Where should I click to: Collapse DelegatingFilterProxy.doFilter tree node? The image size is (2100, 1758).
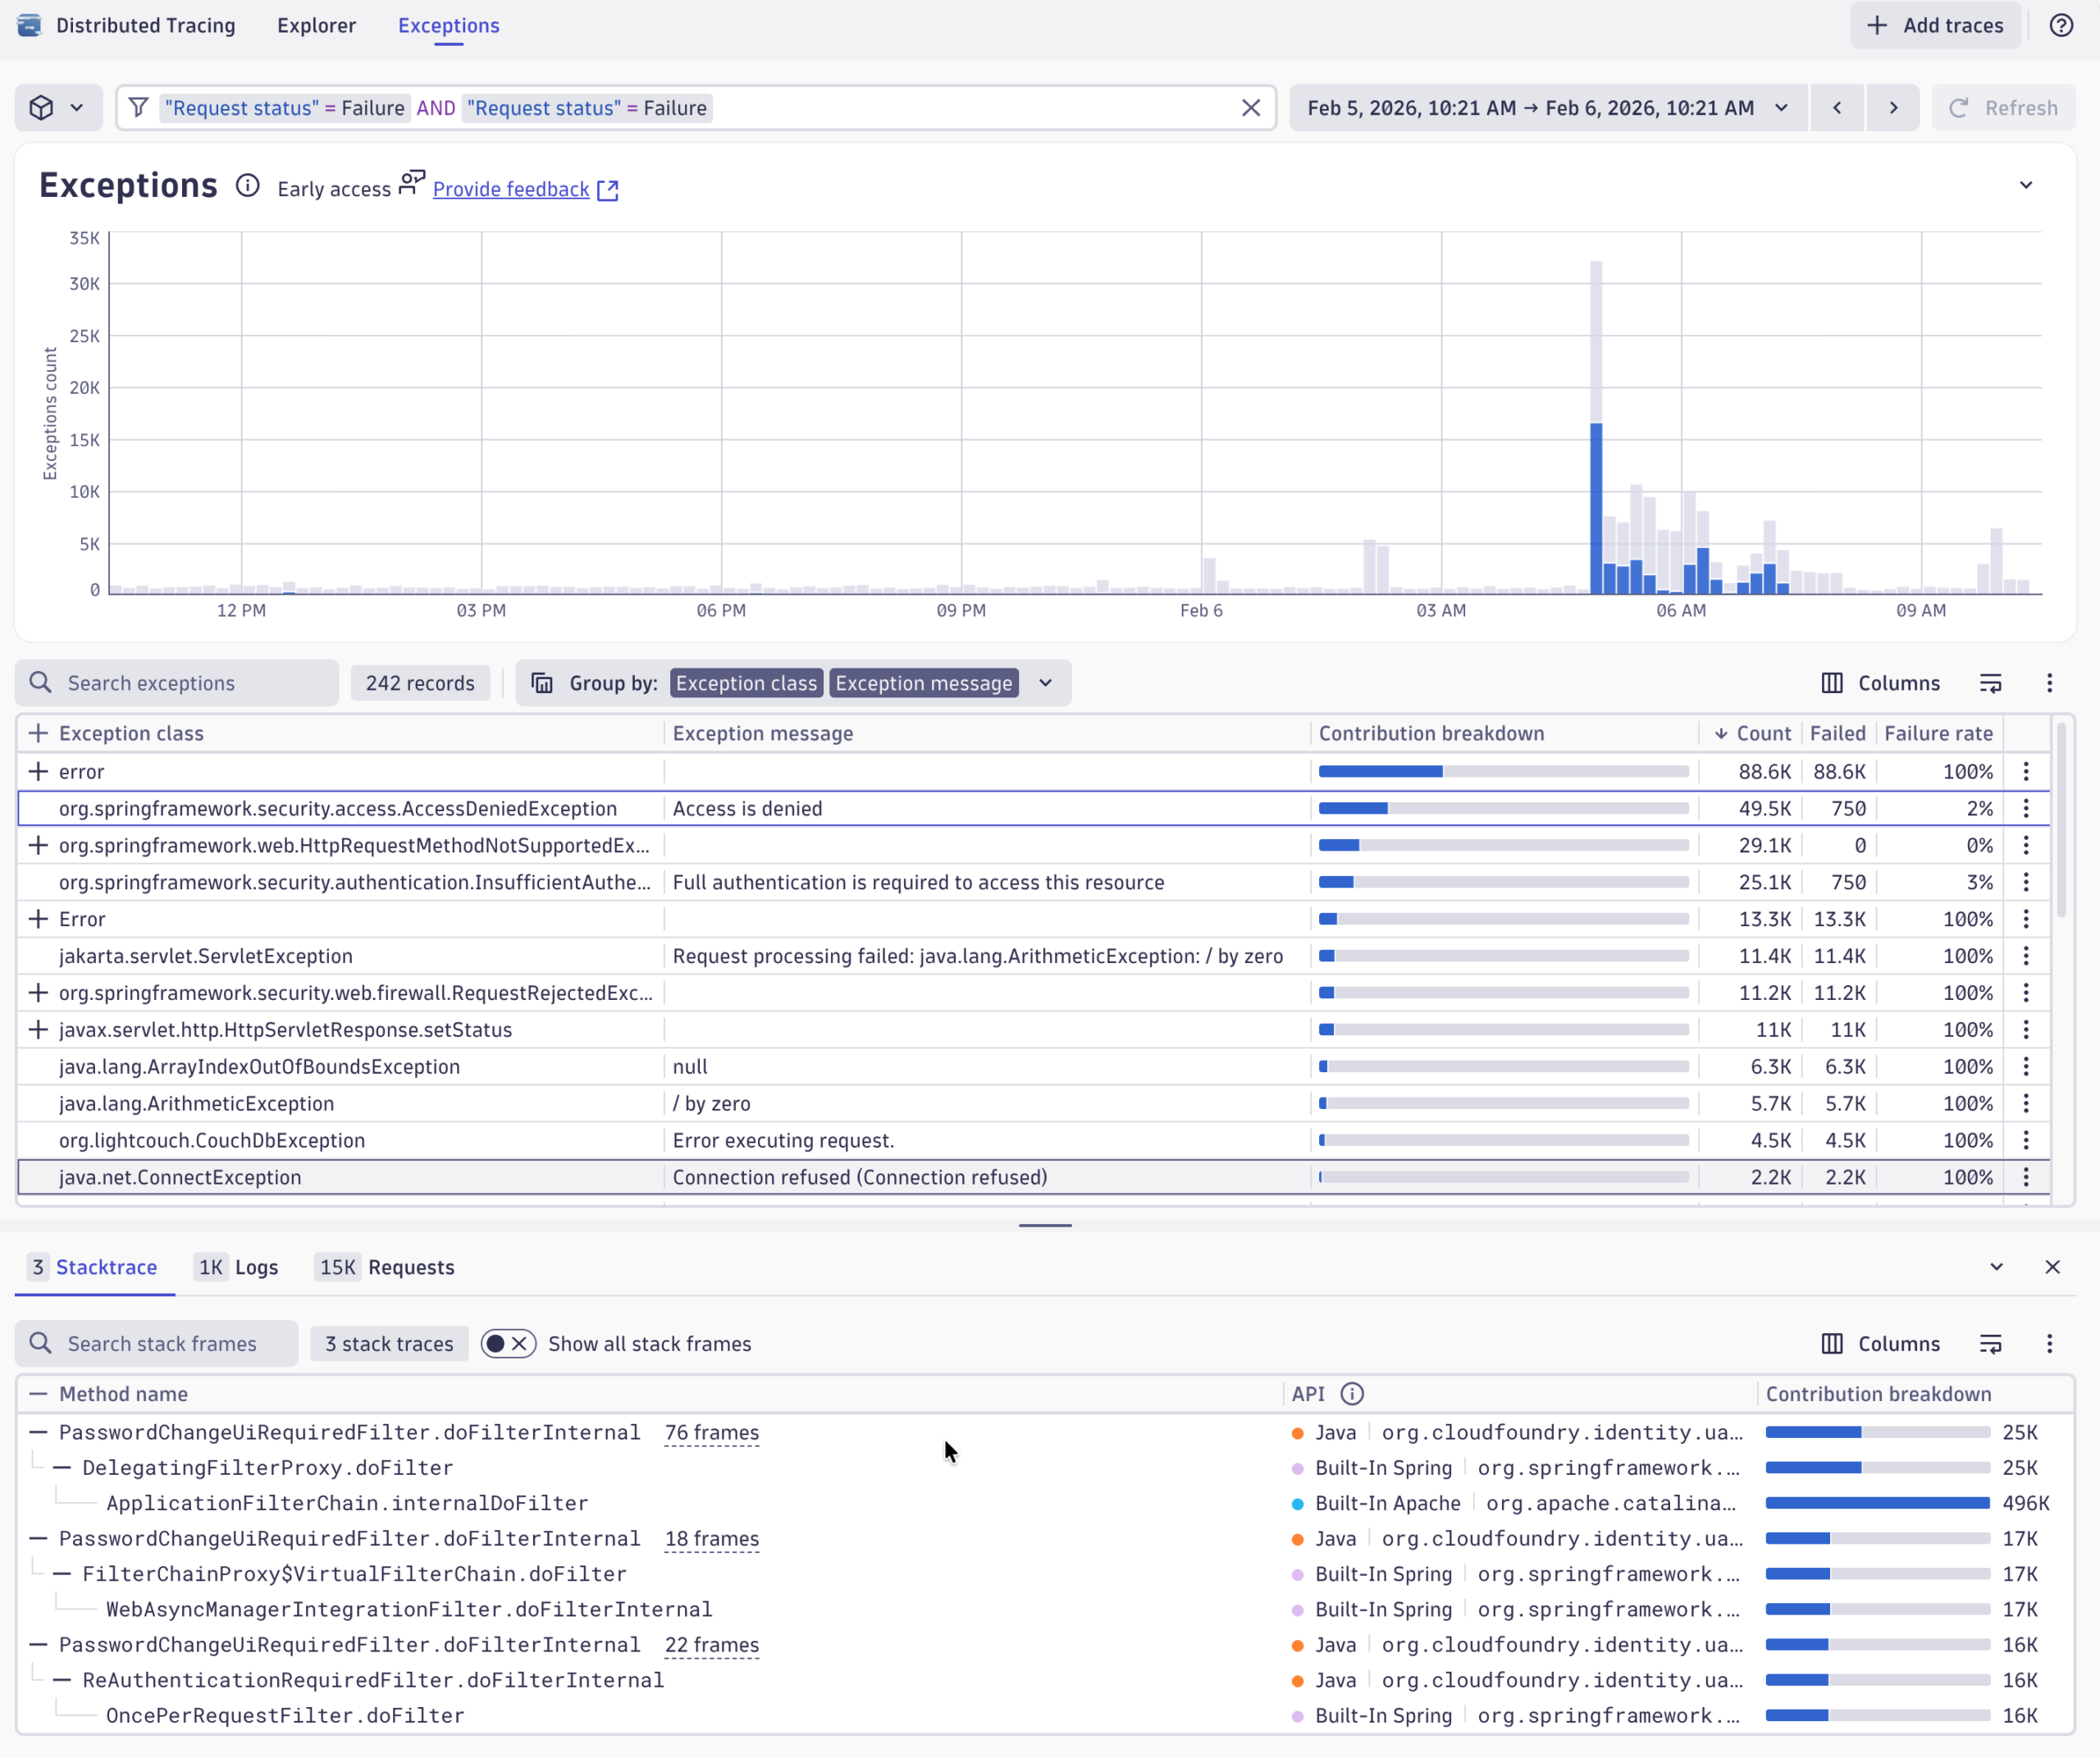pyautogui.click(x=62, y=1468)
